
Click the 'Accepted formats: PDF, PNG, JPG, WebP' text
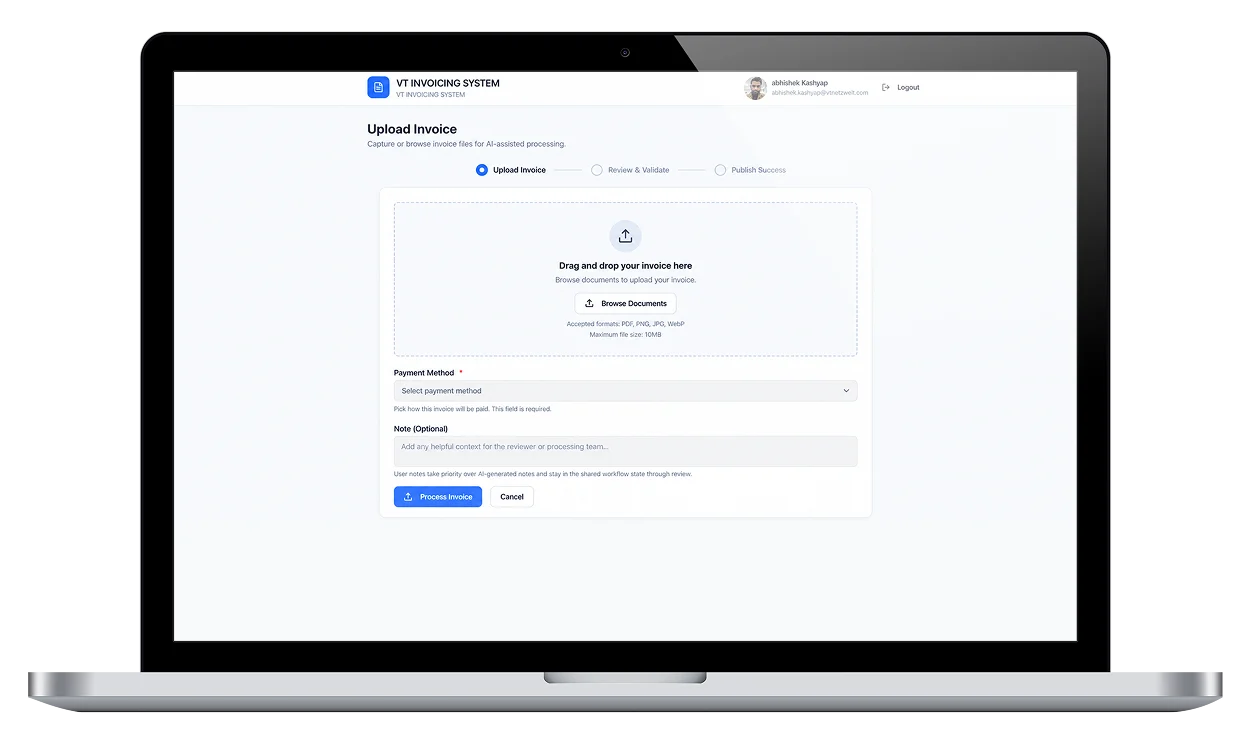pyautogui.click(x=625, y=324)
